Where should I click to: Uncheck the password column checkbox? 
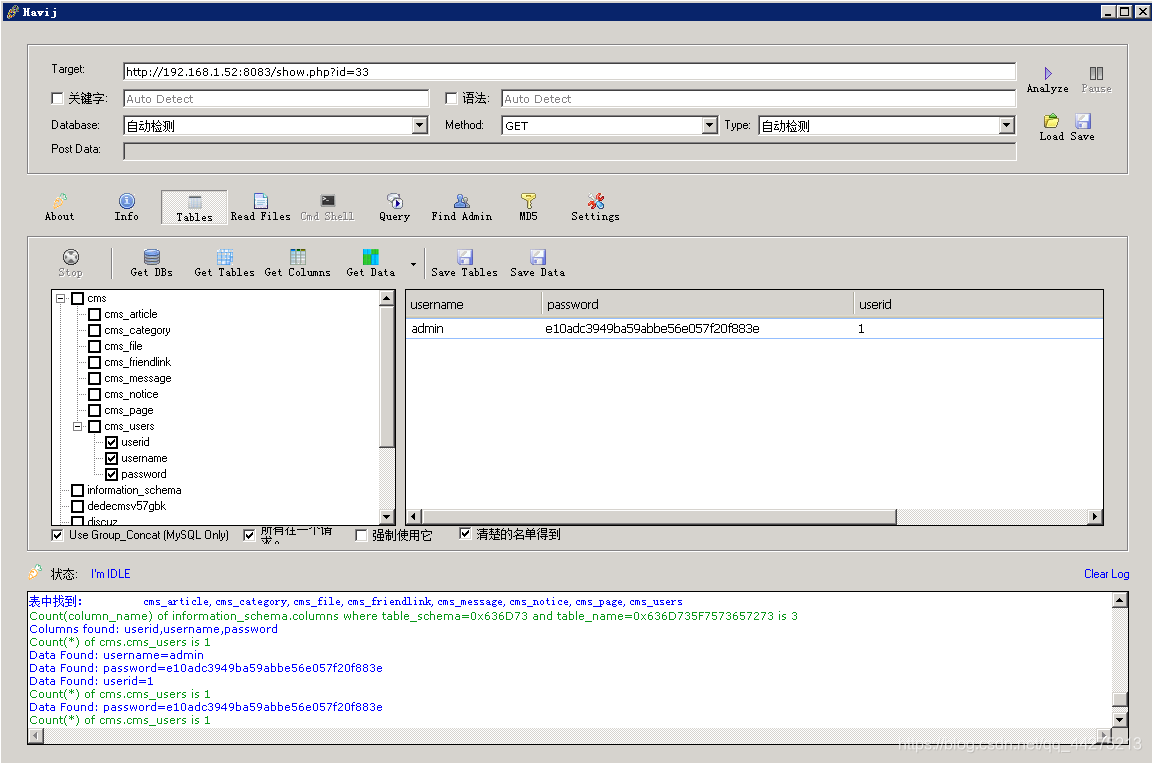click(x=112, y=474)
